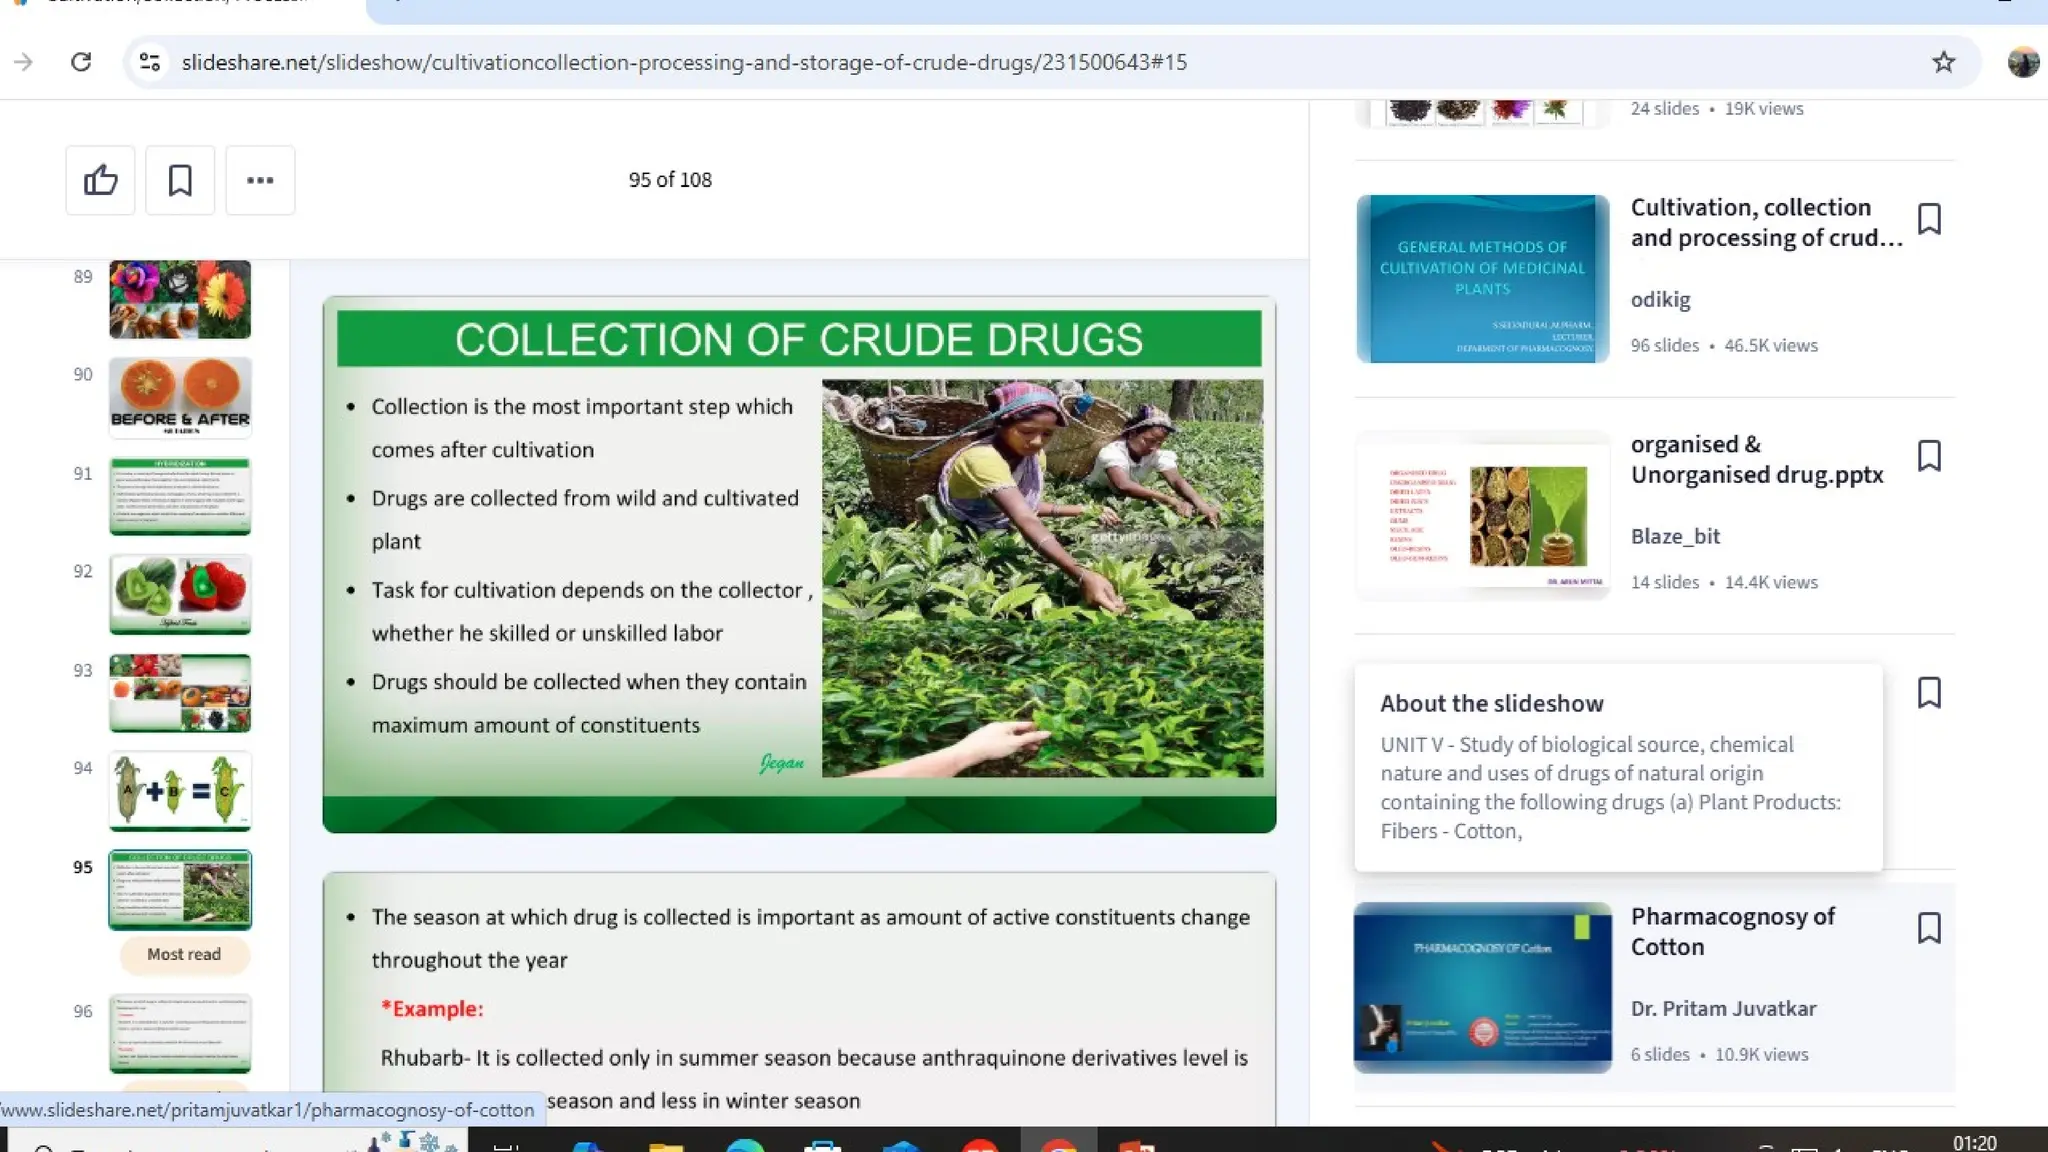Click '24 slides • 19K views' text
Image resolution: width=2048 pixels, height=1152 pixels.
coord(1717,108)
